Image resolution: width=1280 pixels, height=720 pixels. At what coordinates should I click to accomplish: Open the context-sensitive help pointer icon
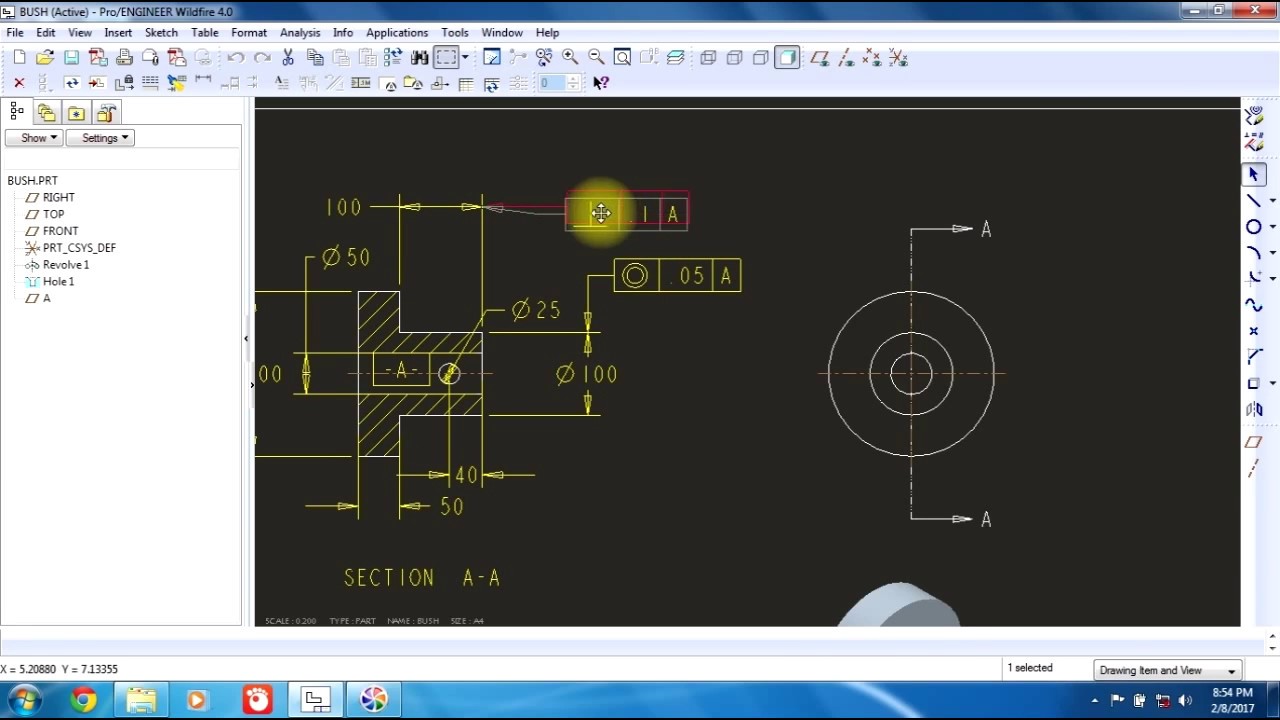(x=600, y=83)
